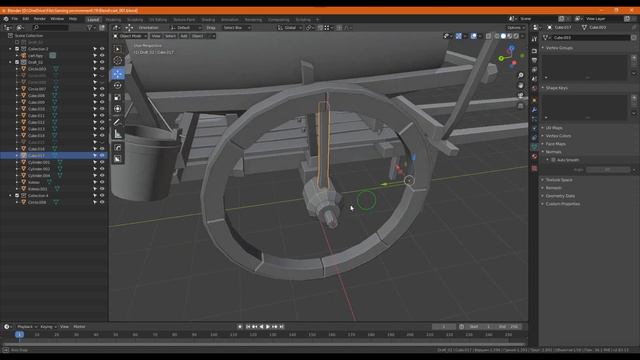Select the Cube.017 row in outliner

(53, 156)
